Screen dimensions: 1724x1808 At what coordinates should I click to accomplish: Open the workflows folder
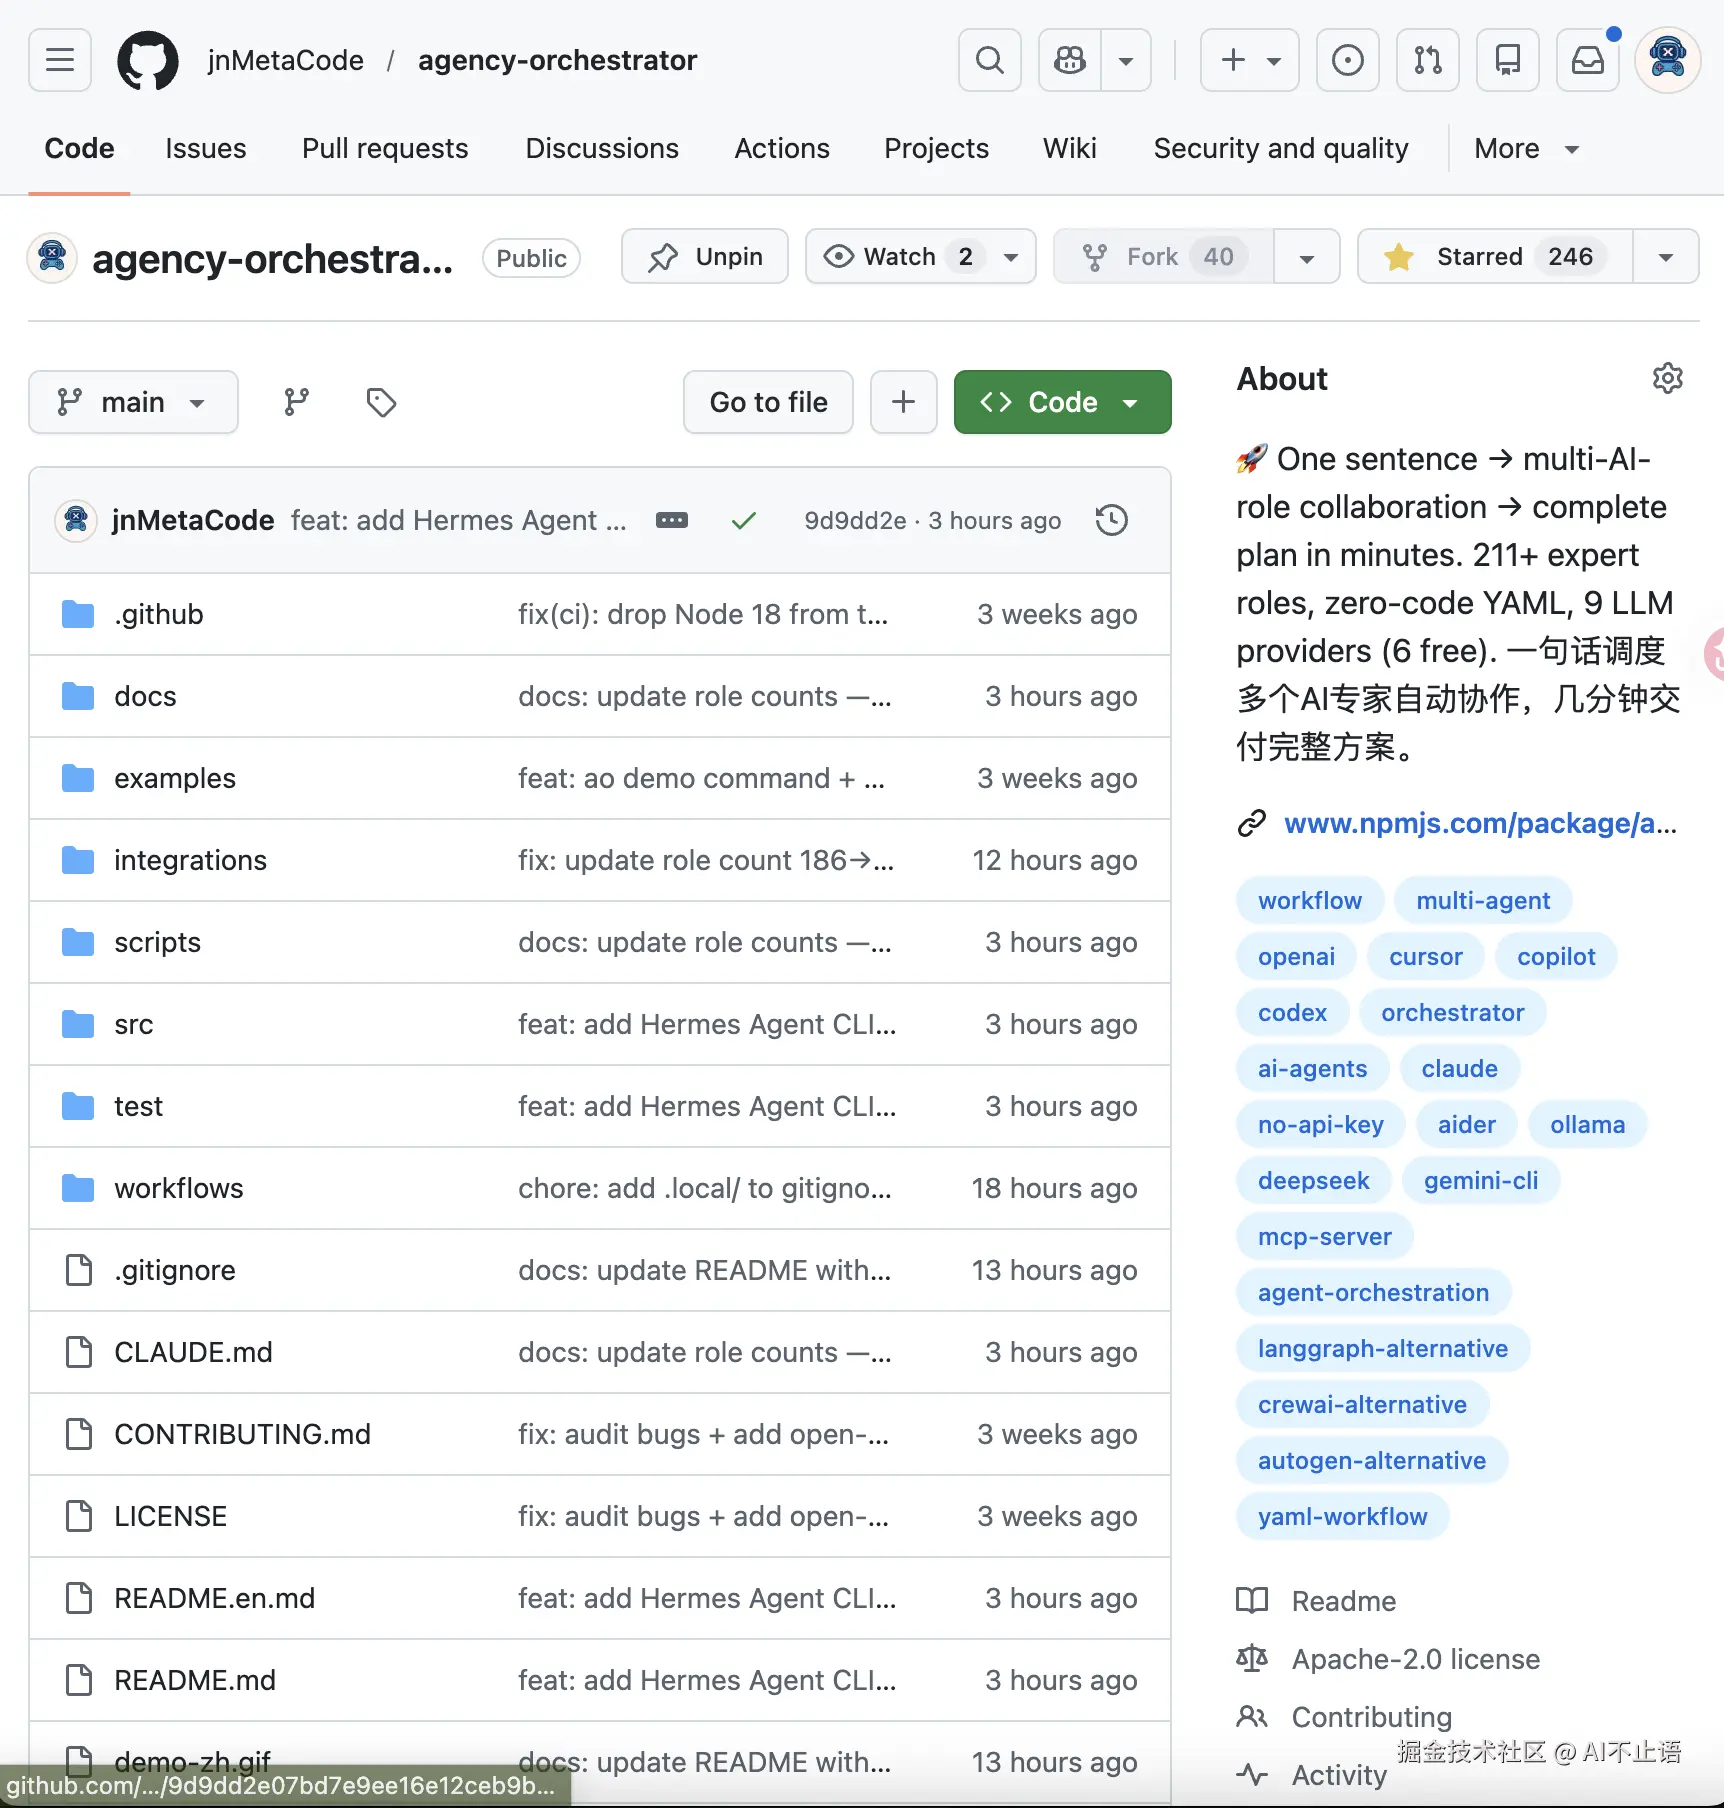click(x=179, y=1188)
